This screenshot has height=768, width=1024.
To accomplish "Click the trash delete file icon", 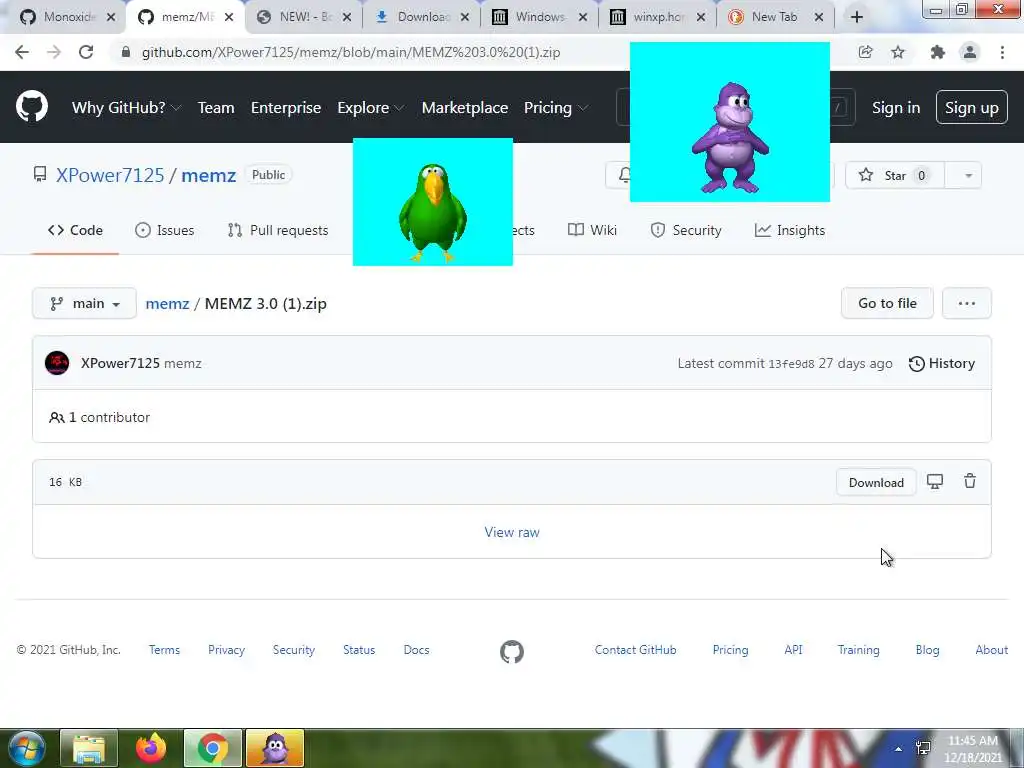I will click(x=970, y=481).
